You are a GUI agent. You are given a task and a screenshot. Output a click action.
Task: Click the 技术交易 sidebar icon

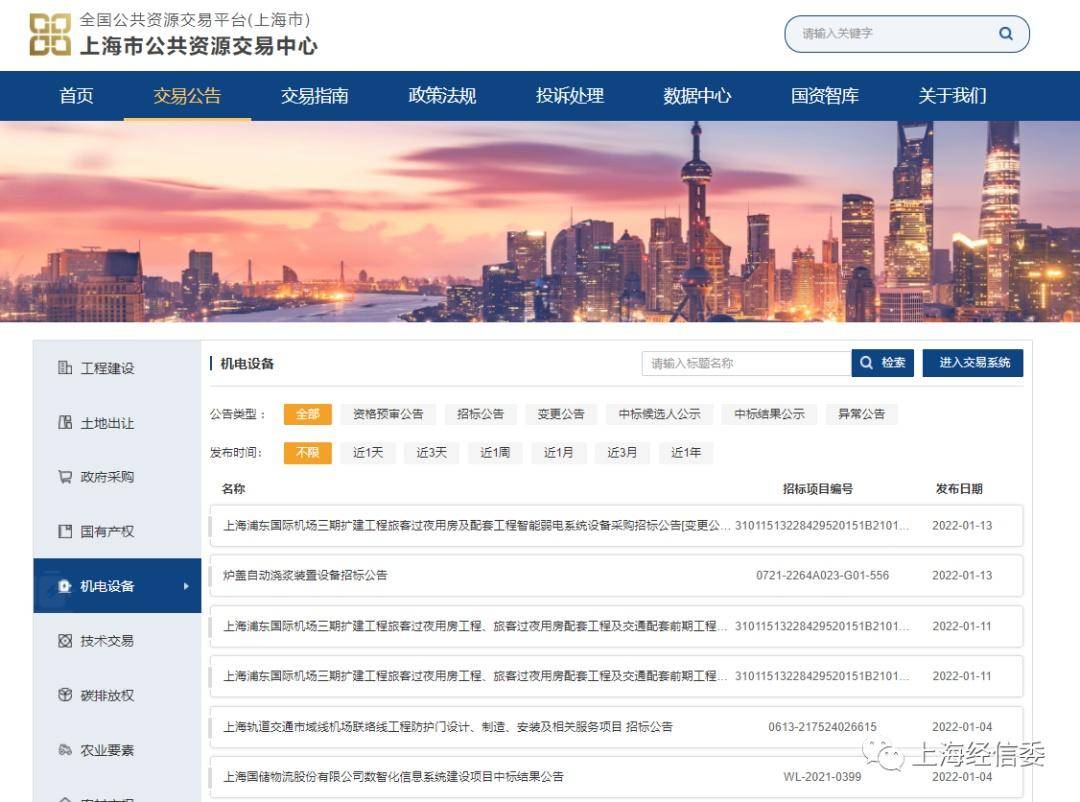(65, 641)
